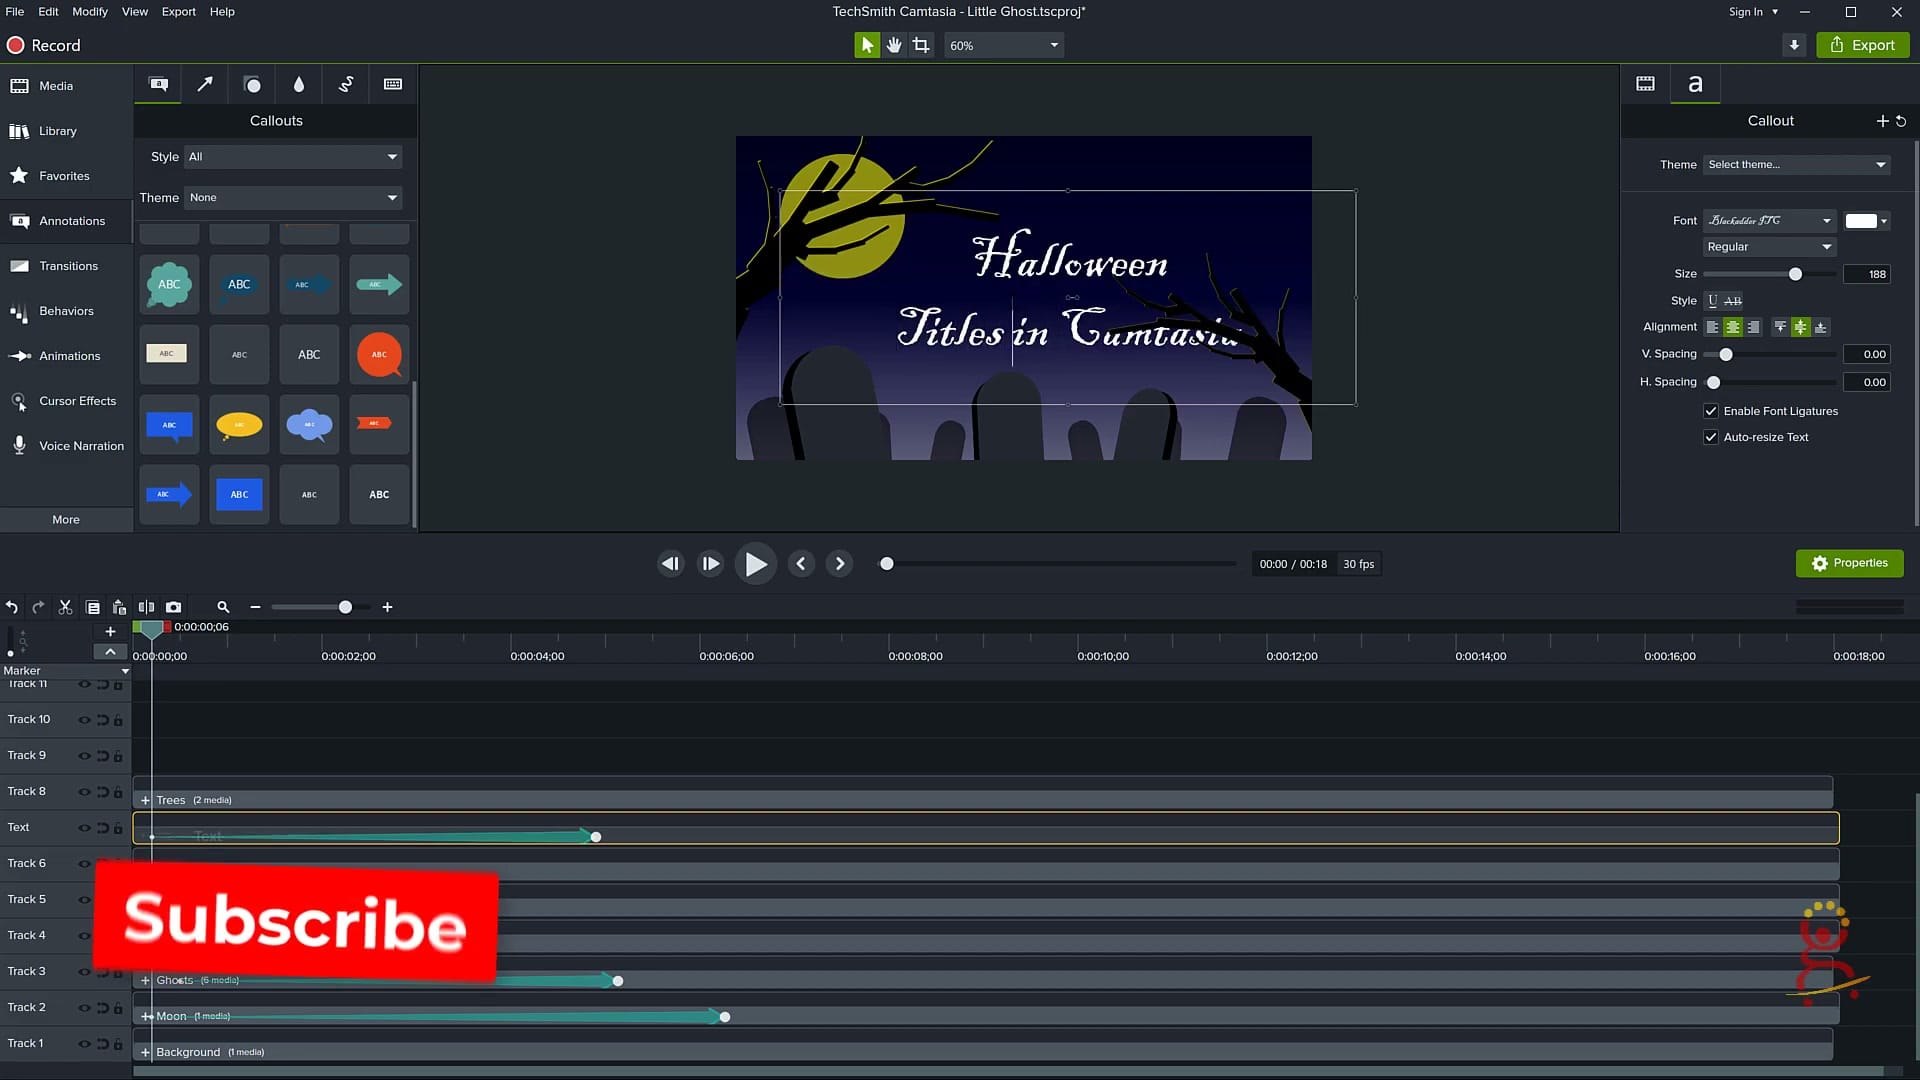Uncheck Enable Font Ligatures
The height and width of the screenshot is (1080, 1920).
click(1711, 410)
